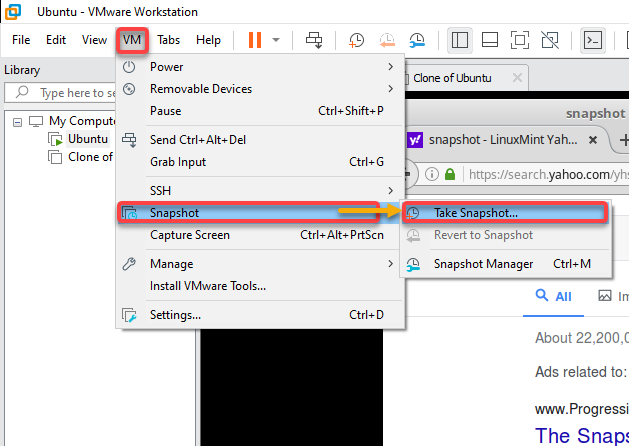Toggle the thumbnail bar view icon
This screenshot has width=629, height=446.
490,40
